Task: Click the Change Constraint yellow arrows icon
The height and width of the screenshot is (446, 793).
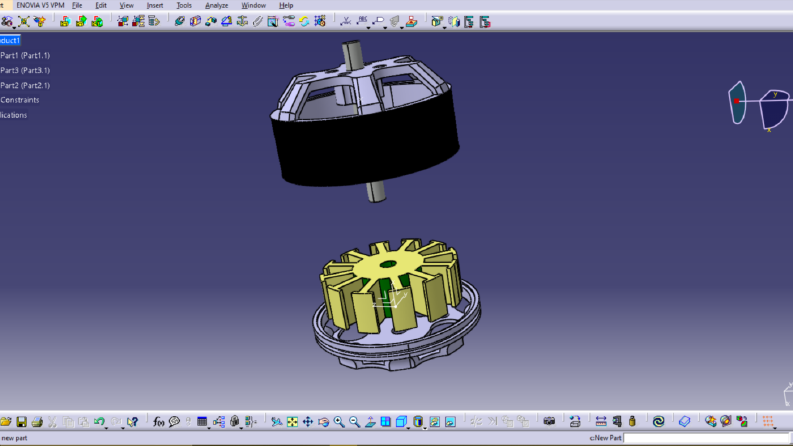Action: [304, 21]
